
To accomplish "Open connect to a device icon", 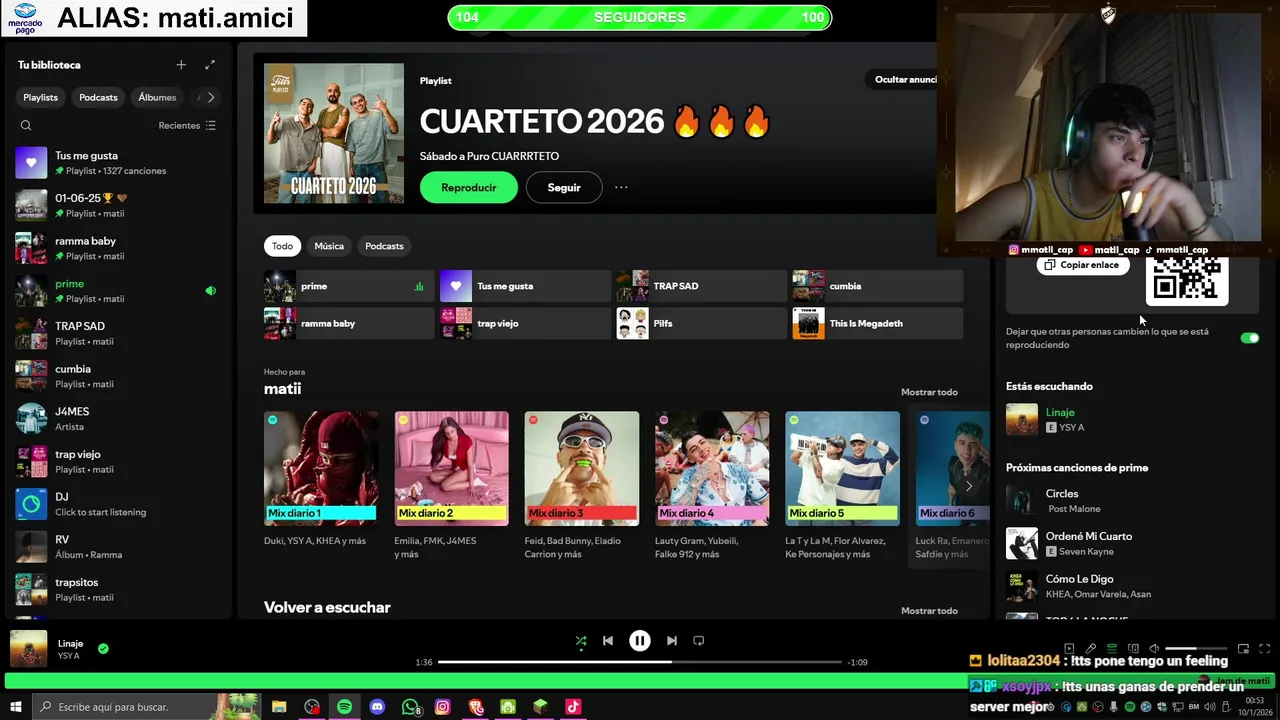I will (x=1133, y=649).
